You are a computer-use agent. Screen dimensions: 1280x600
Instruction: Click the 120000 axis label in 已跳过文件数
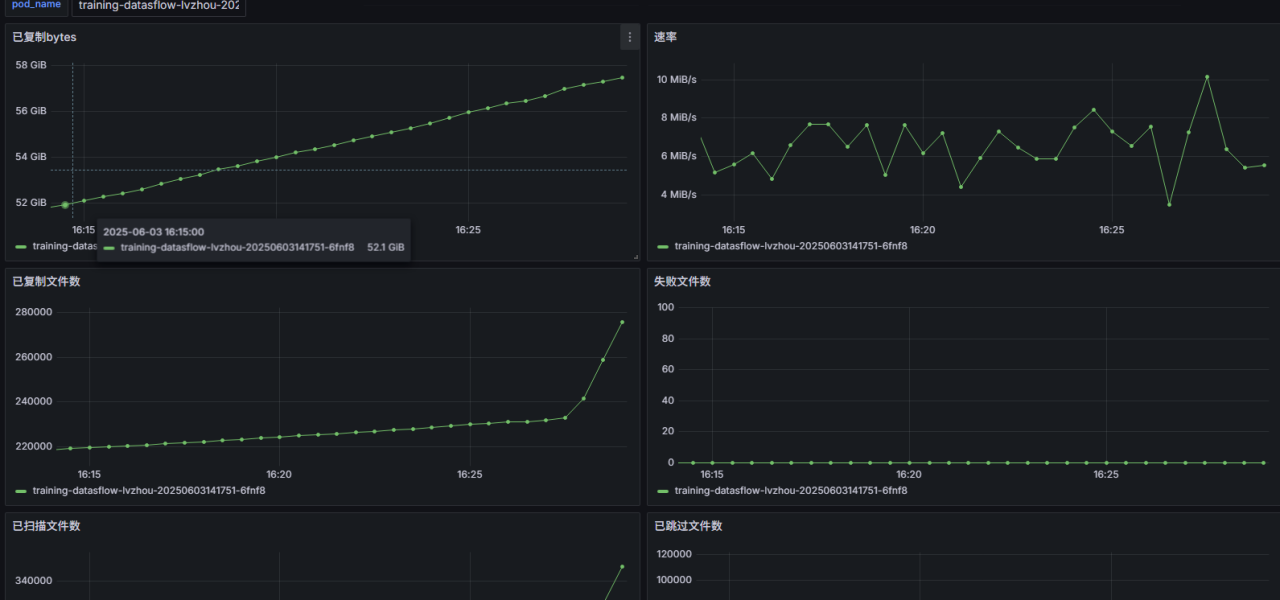click(x=674, y=554)
